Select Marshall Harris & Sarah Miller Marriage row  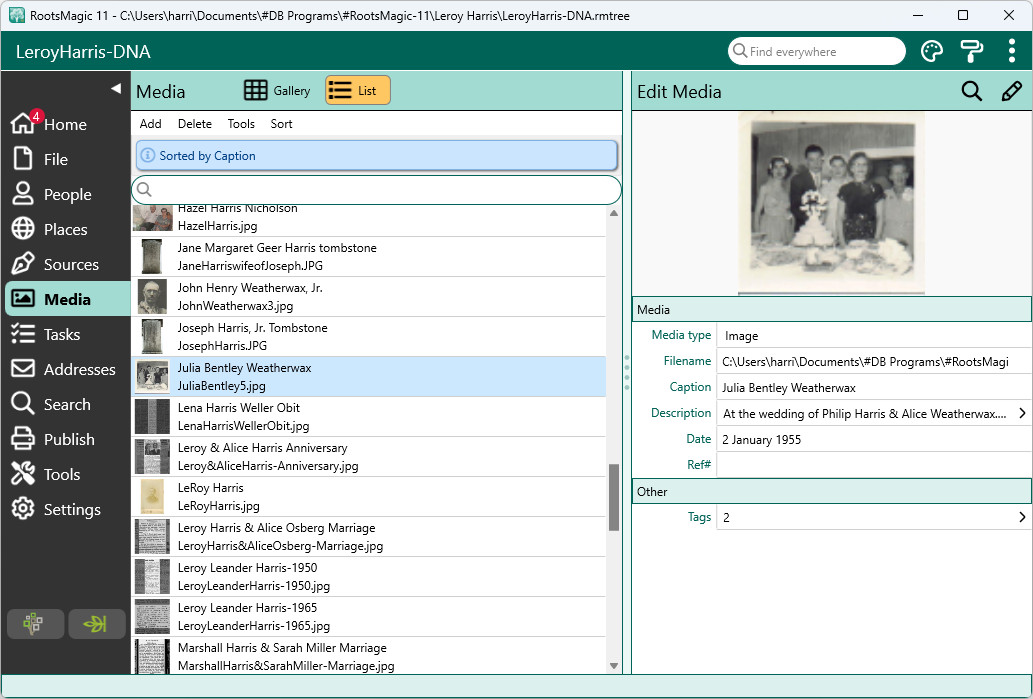(369, 656)
